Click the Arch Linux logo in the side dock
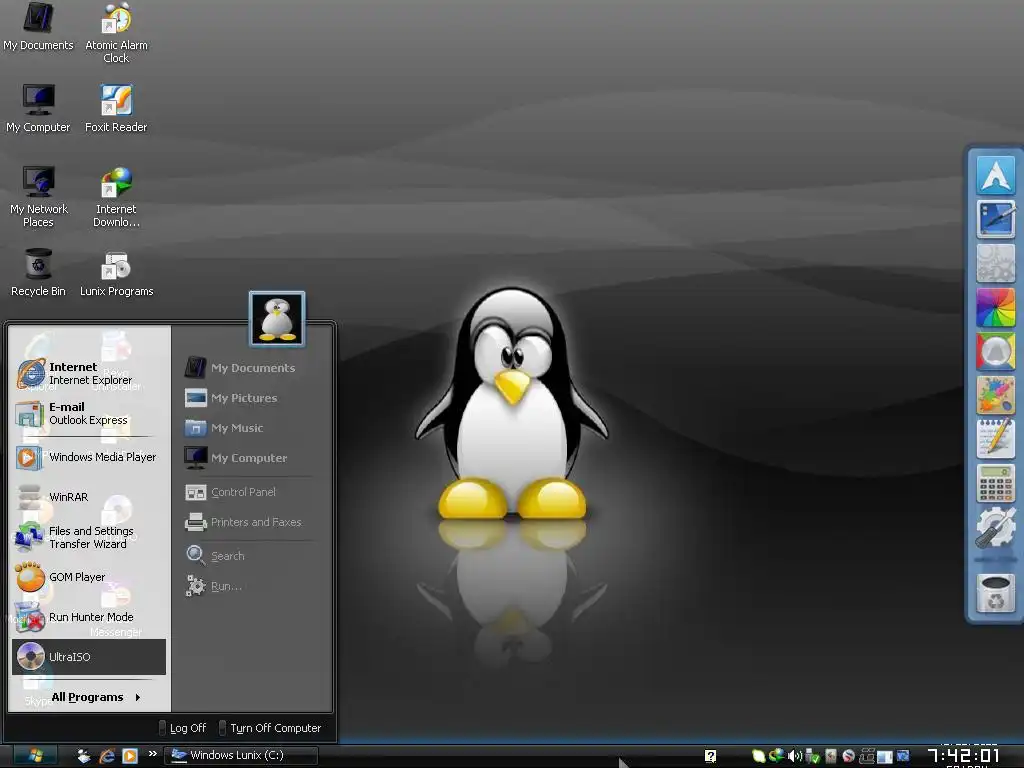1024x768 pixels. [995, 174]
